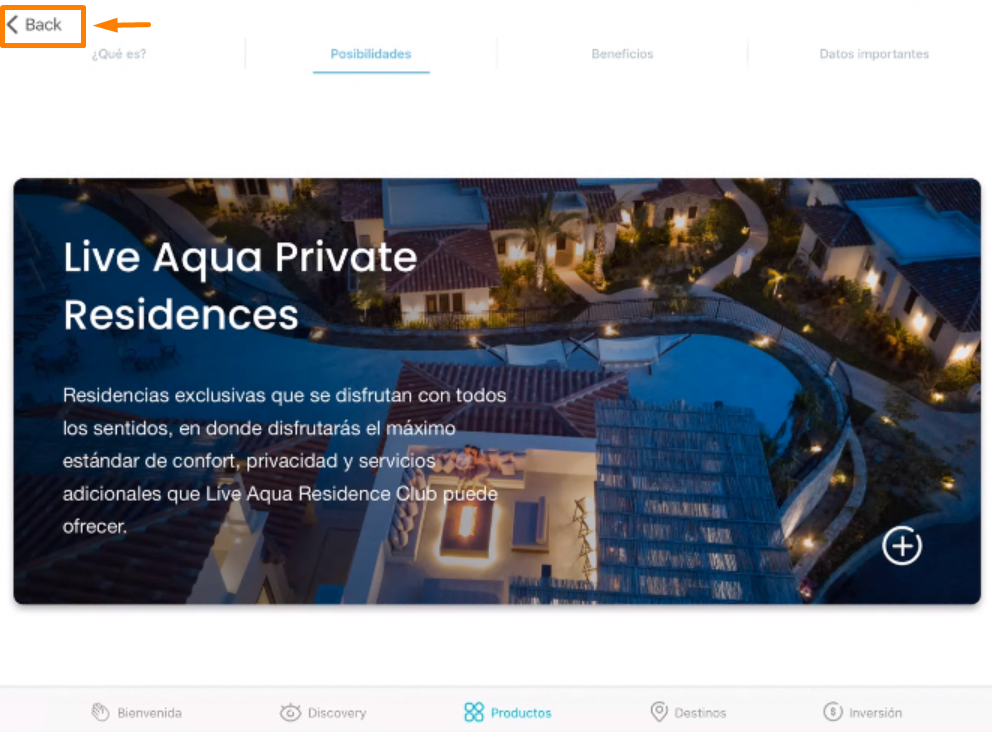This screenshot has width=992, height=732.
Task: Select the Discovery label in bottom navigation
Action: [x=337, y=713]
